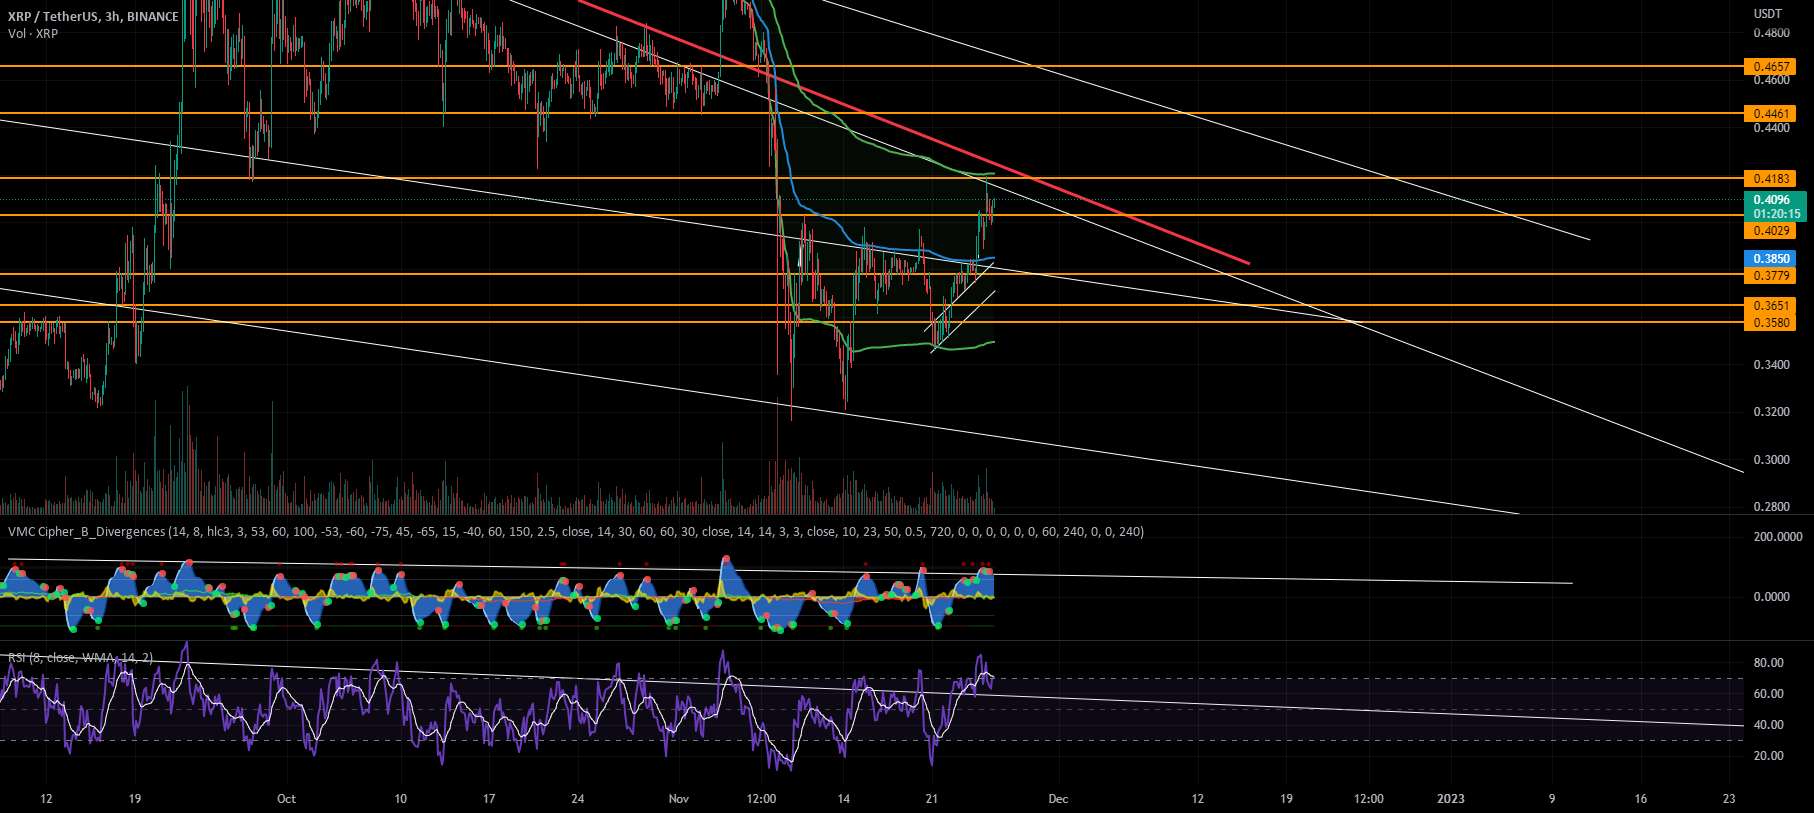Click the Oct label on time axis

[286, 799]
